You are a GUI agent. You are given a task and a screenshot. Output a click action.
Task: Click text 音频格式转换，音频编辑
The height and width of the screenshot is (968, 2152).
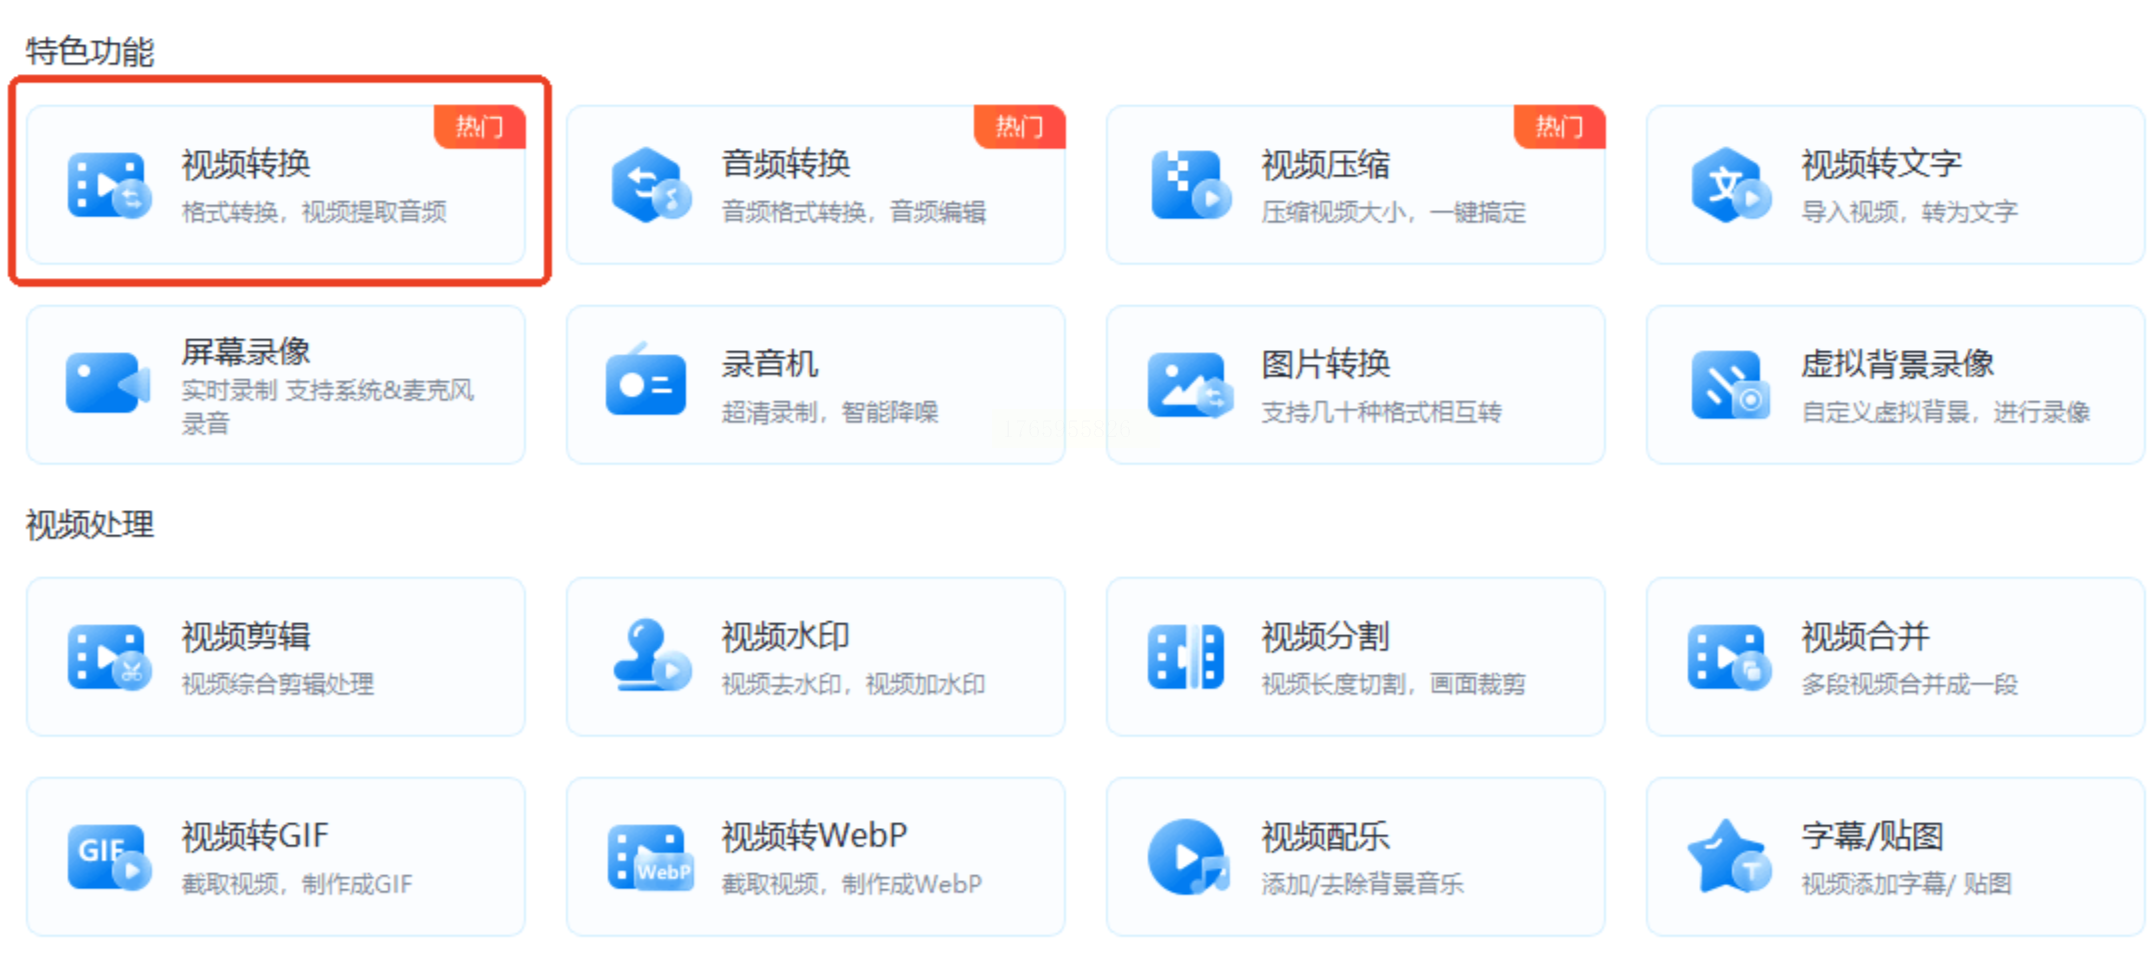coord(854,212)
